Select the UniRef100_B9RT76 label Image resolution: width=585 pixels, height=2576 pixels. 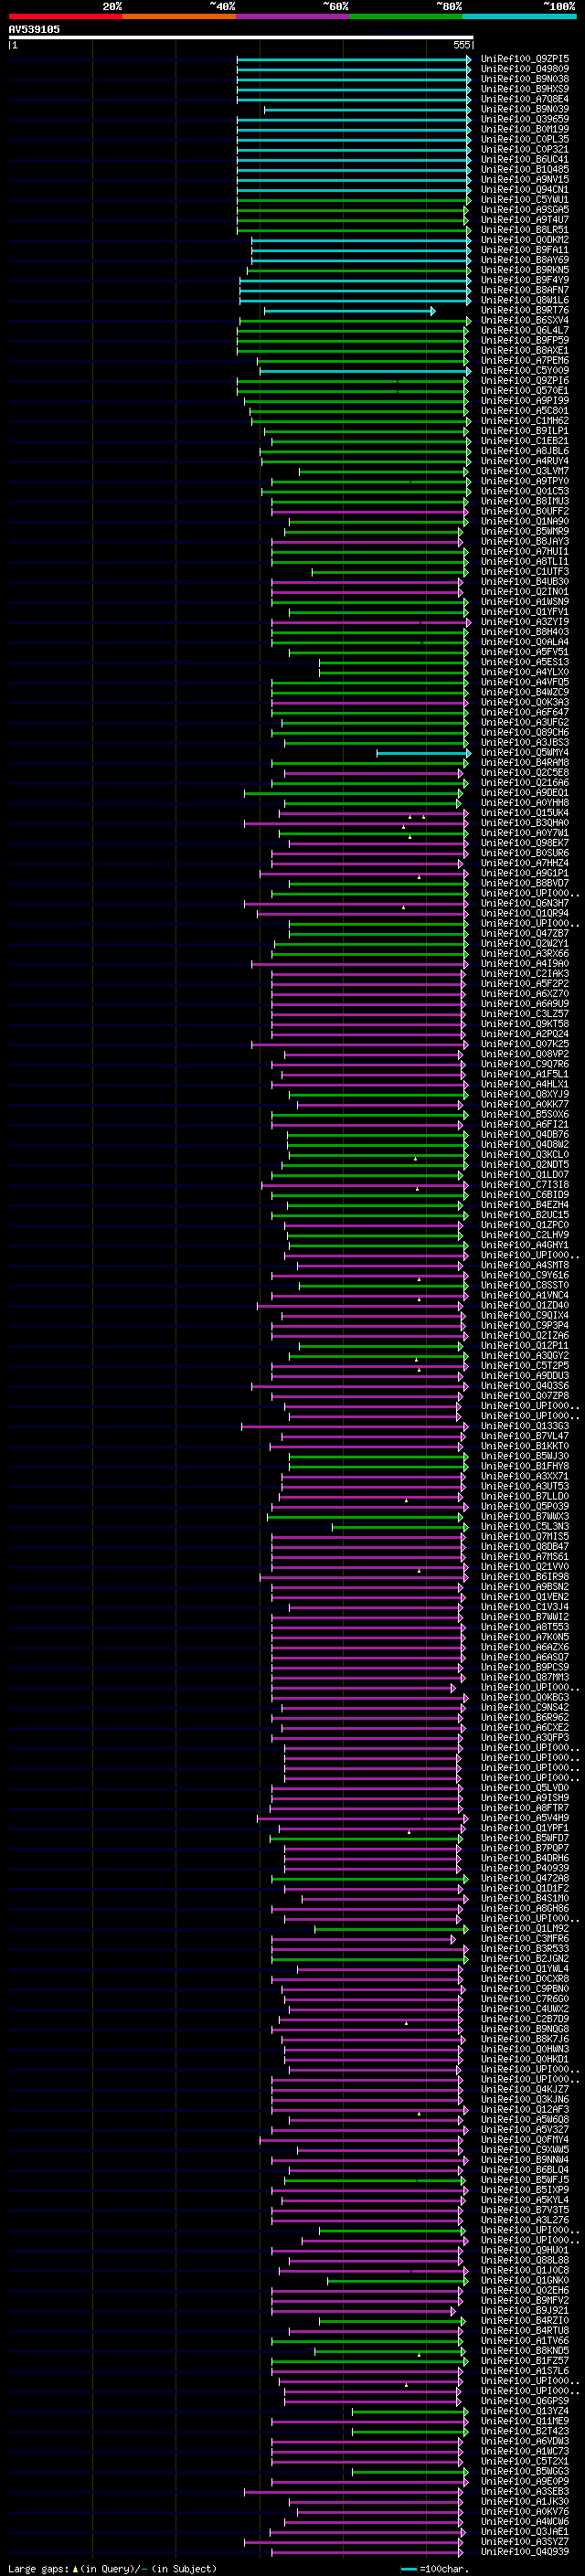[524, 310]
